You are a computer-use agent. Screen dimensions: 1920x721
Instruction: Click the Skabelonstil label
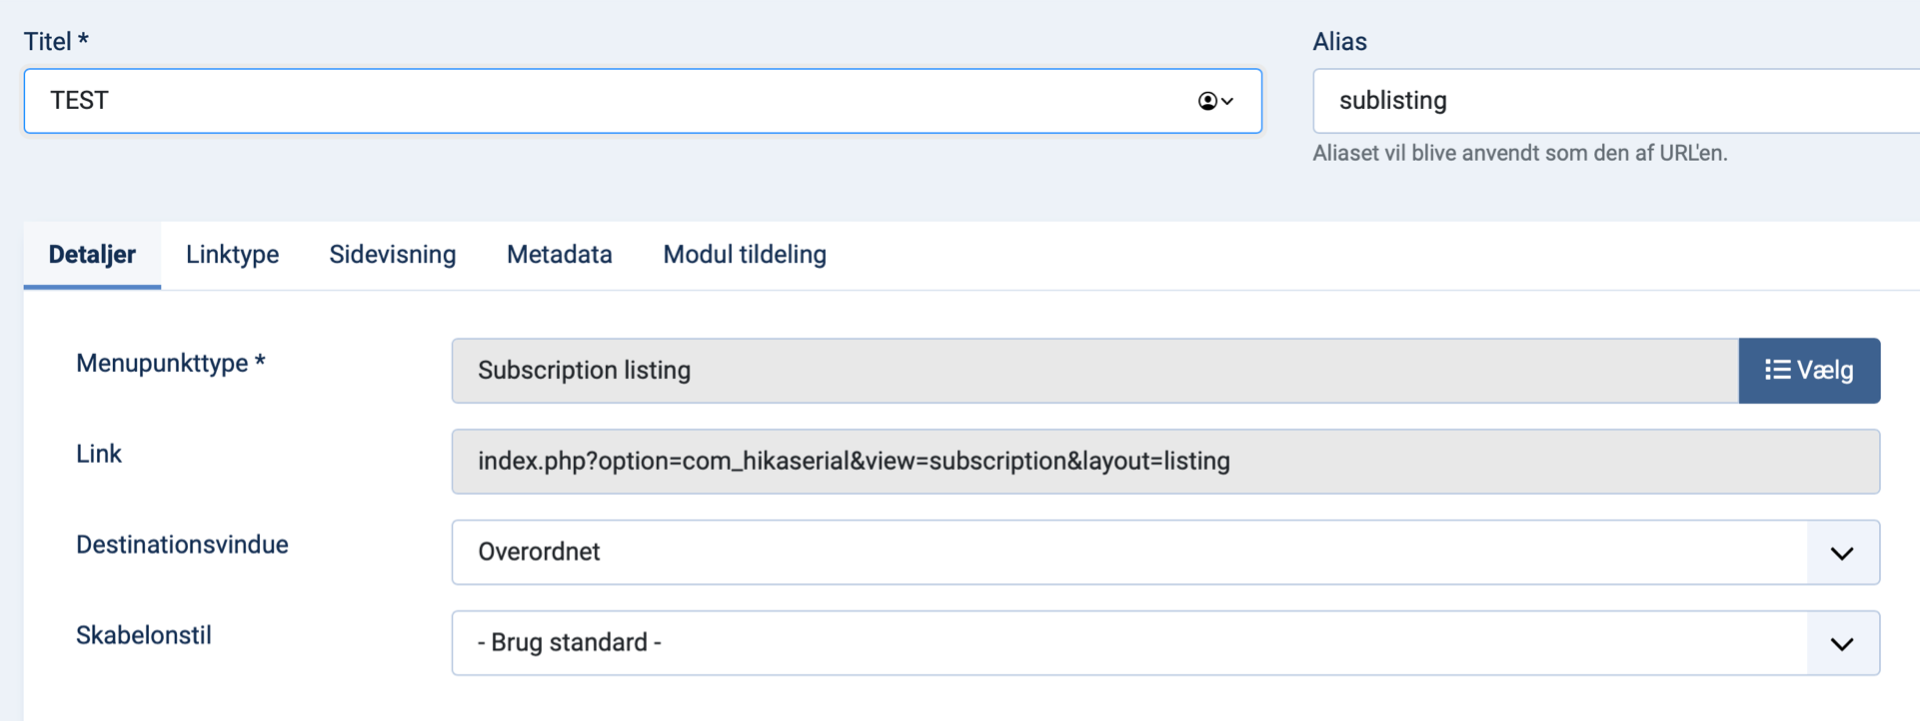click(x=144, y=636)
